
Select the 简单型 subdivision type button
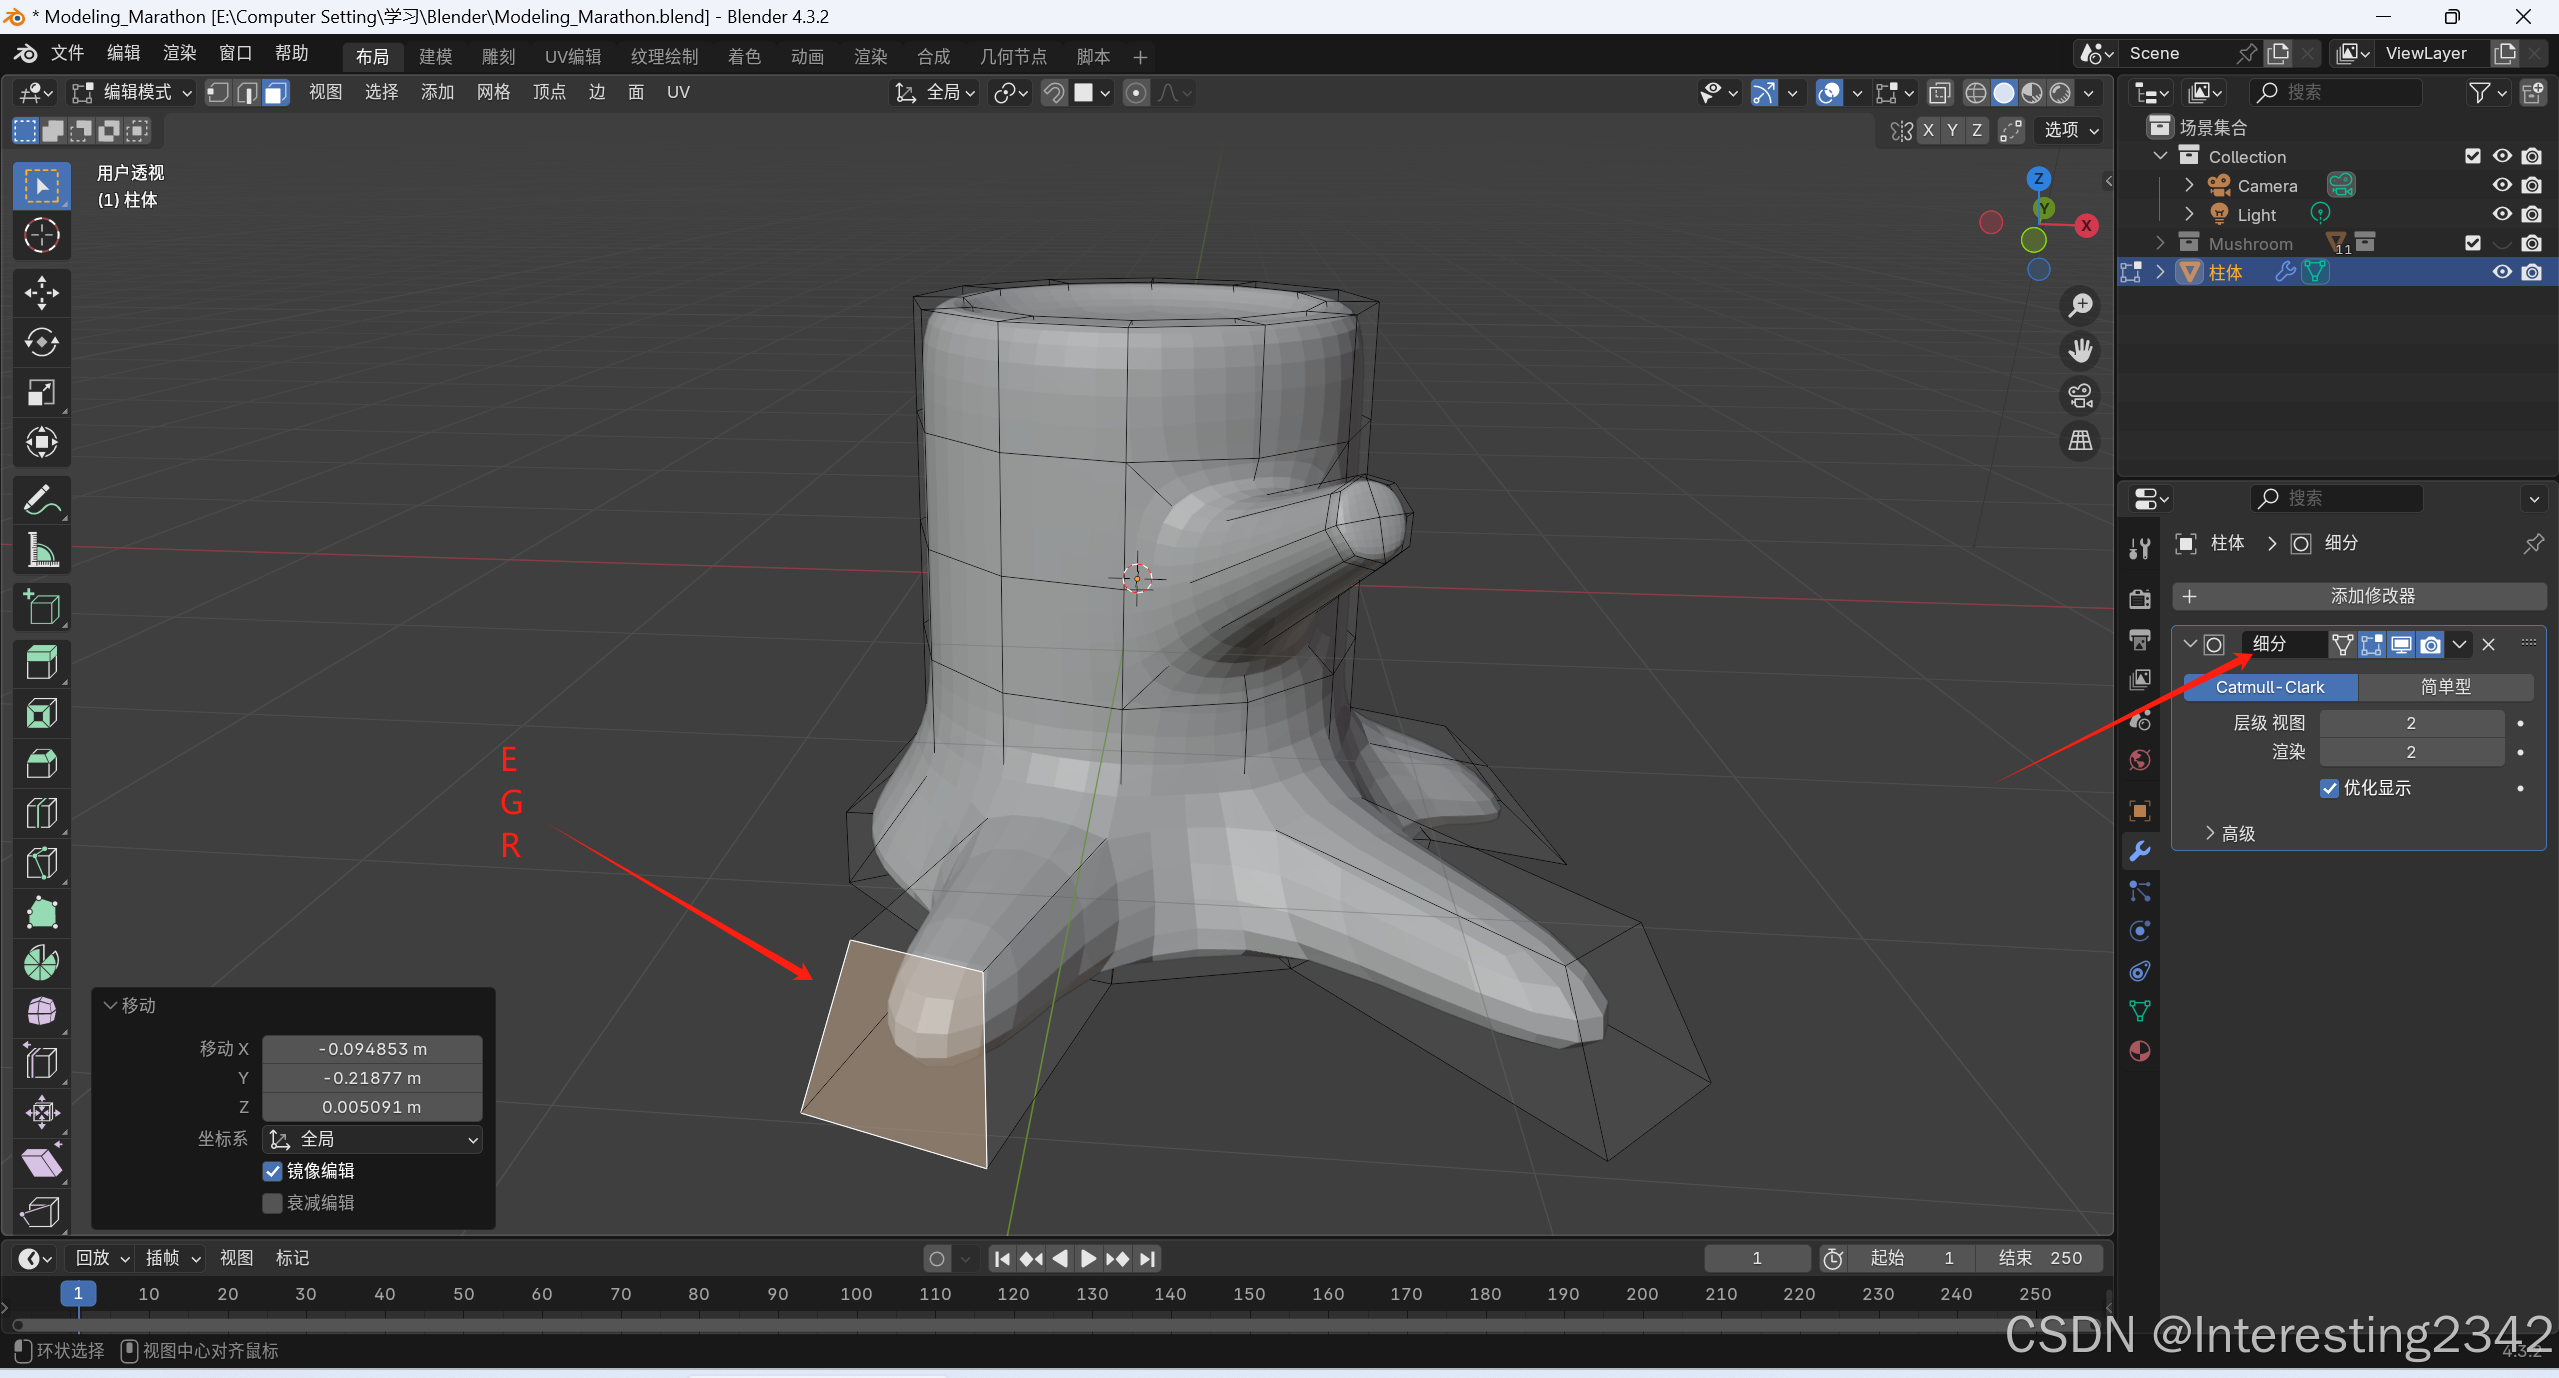2444,687
